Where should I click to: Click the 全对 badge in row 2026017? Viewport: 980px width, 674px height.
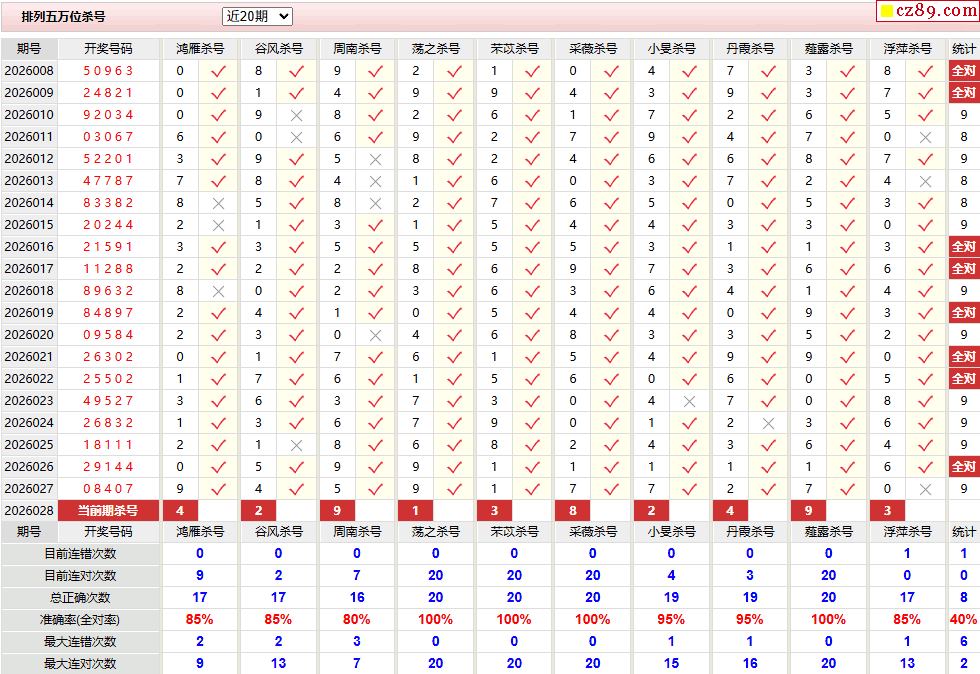[963, 268]
